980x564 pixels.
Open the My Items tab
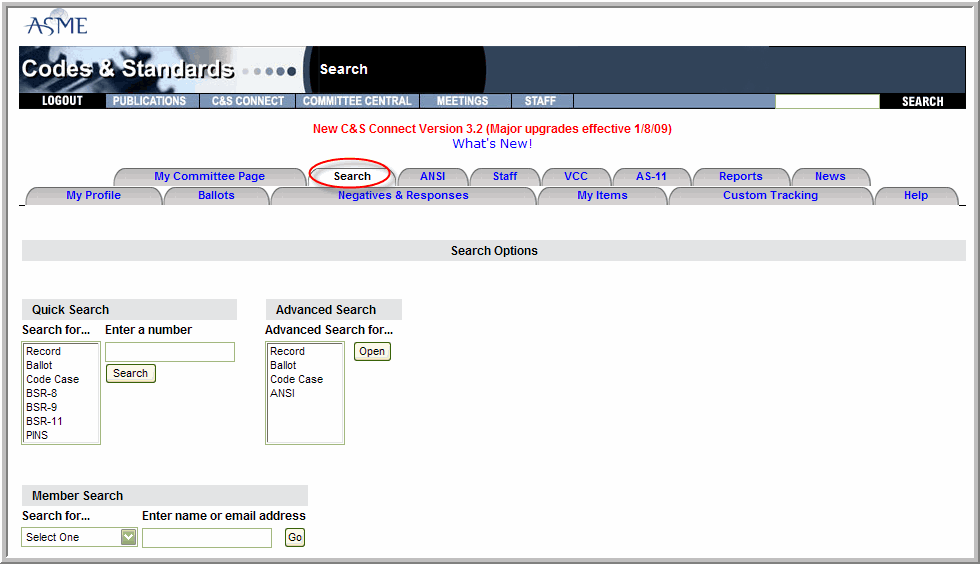[x=602, y=195]
